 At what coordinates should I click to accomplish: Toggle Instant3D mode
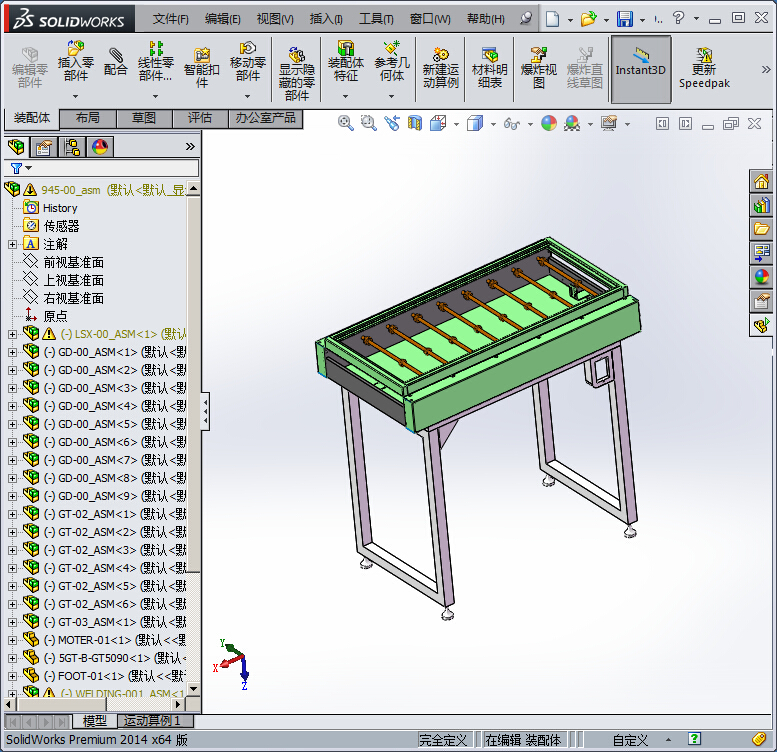(641, 69)
